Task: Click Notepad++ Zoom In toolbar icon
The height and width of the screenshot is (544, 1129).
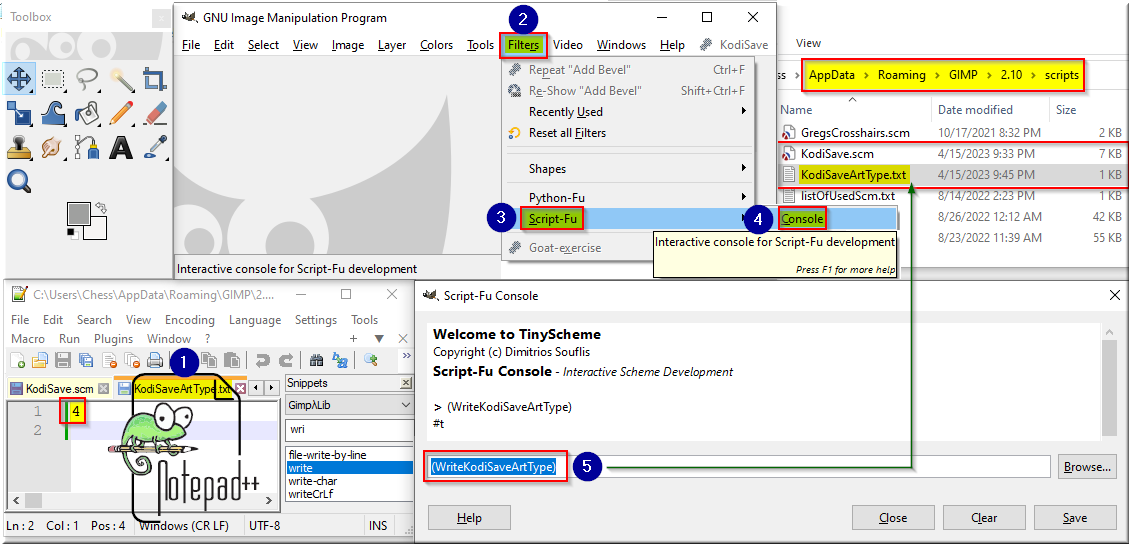Action: (x=371, y=361)
